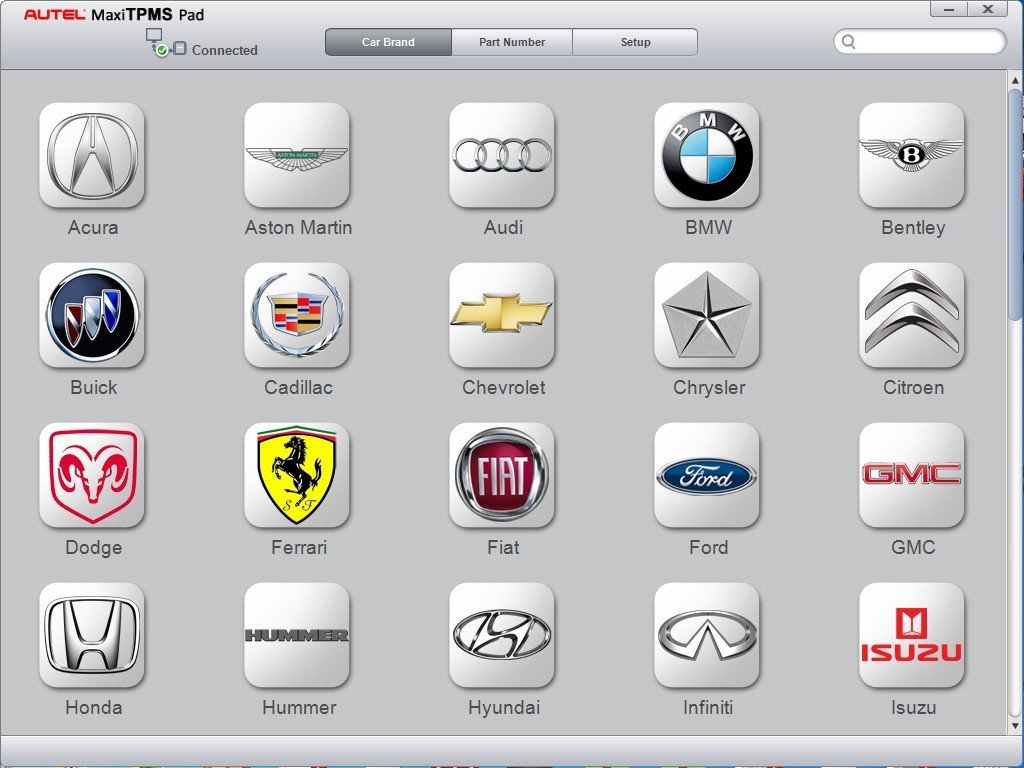The image size is (1024, 768).
Task: Open the Acura brand icon
Action: click(x=92, y=155)
